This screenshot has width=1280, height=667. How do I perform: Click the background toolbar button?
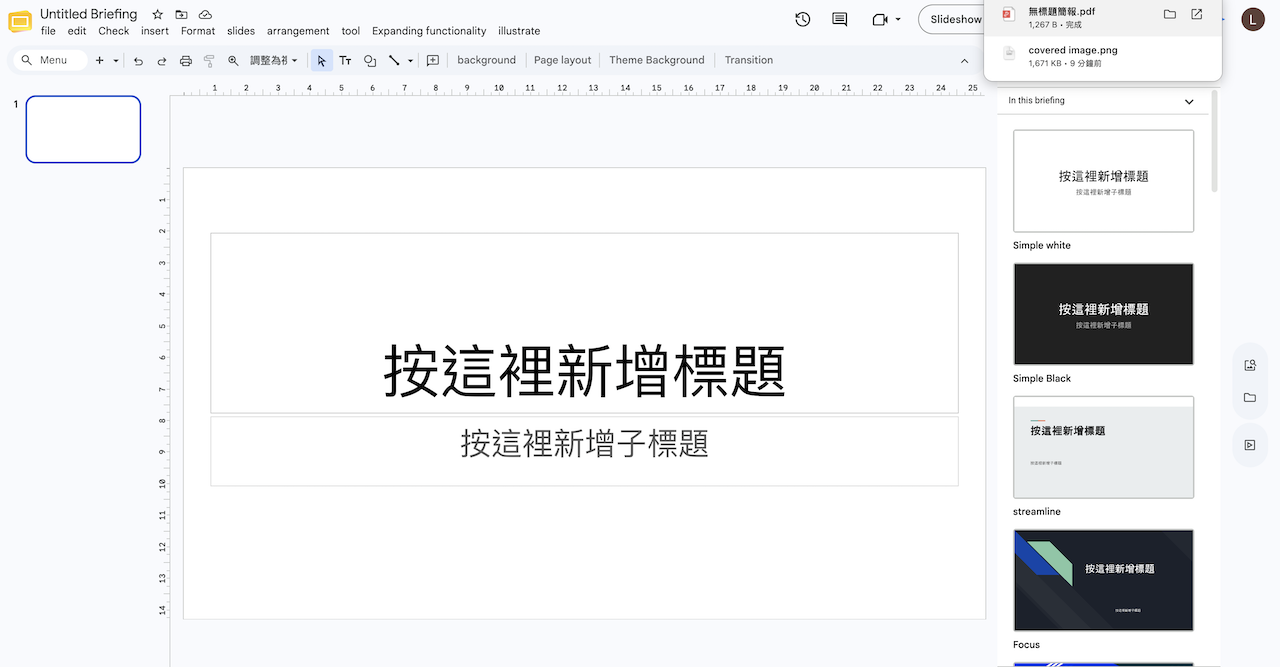(x=486, y=60)
